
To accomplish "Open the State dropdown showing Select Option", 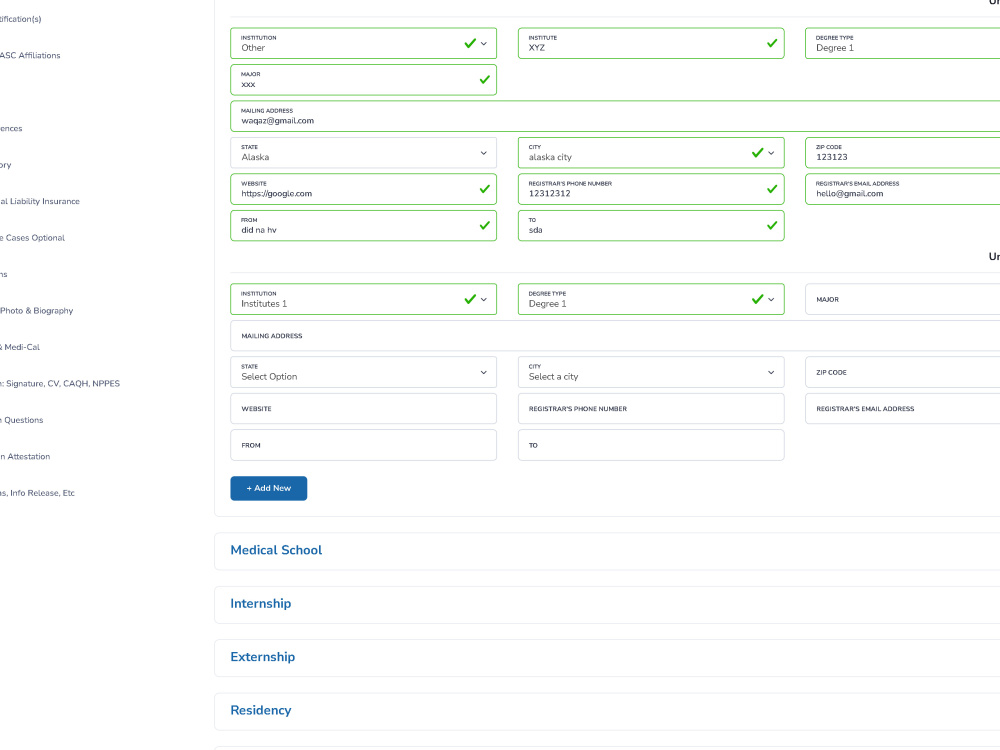I will 363,372.
